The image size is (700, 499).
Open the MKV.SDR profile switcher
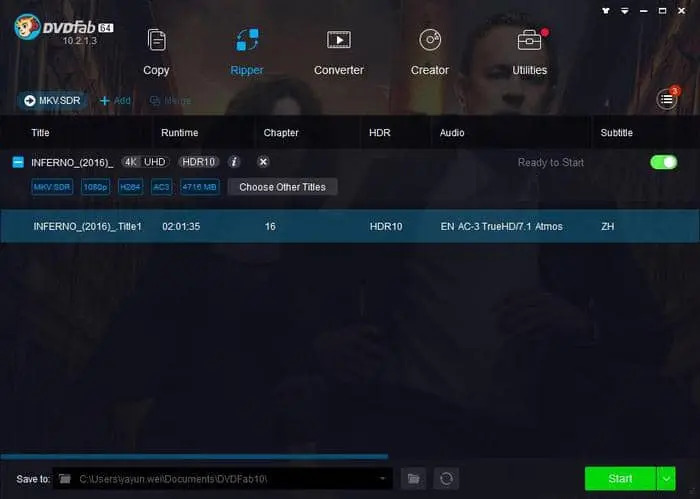[x=52, y=100]
